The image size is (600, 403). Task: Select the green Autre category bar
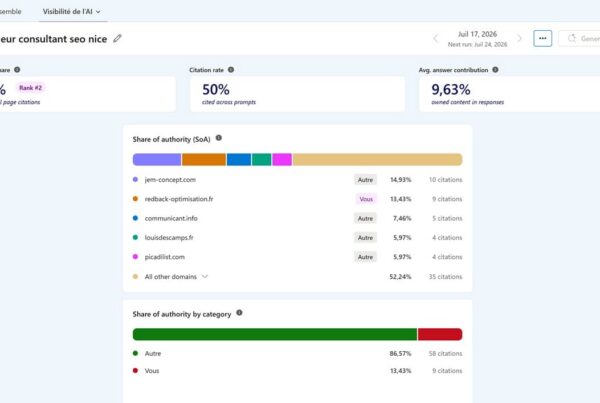[275, 334]
